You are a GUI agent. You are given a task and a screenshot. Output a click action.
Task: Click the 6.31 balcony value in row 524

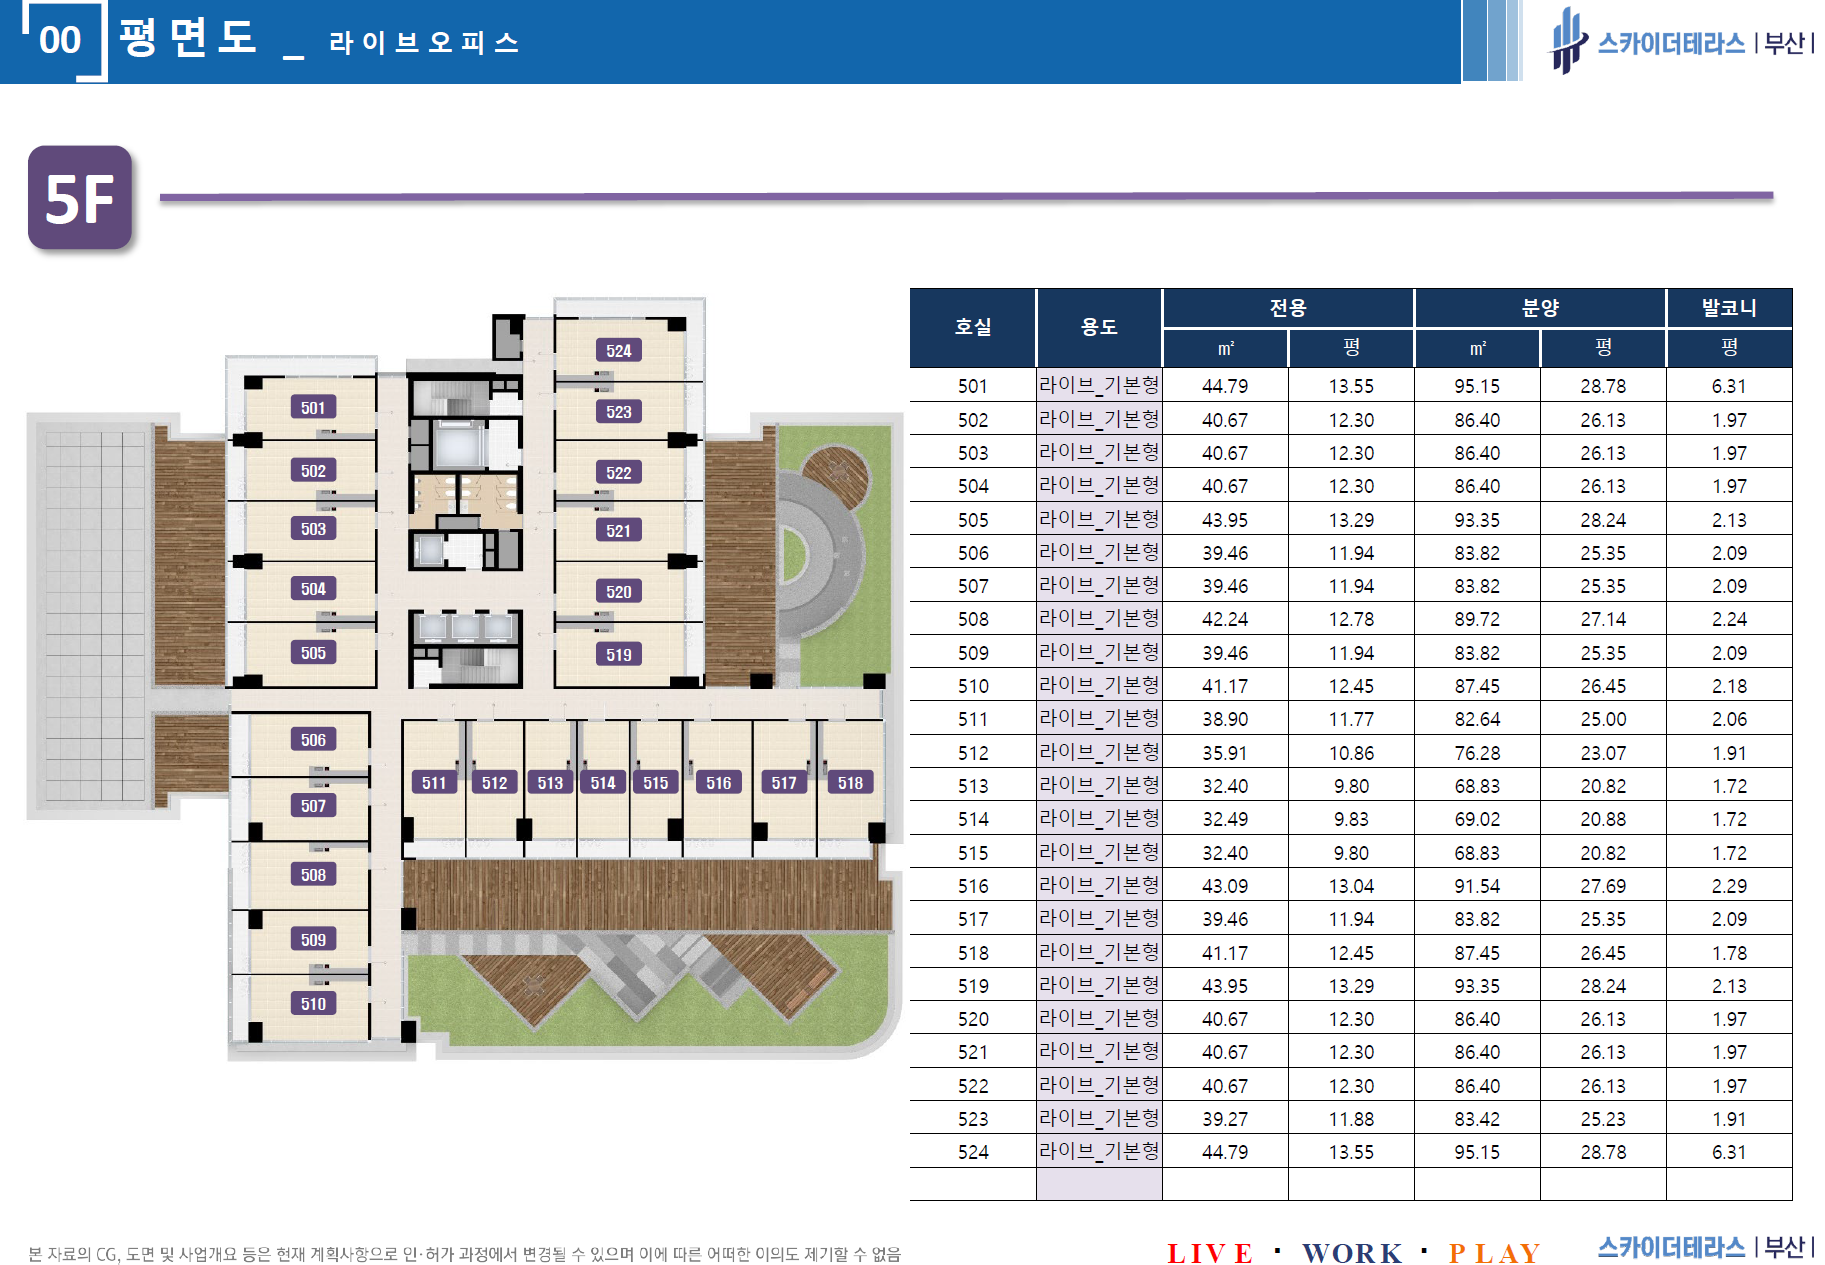1729,1152
